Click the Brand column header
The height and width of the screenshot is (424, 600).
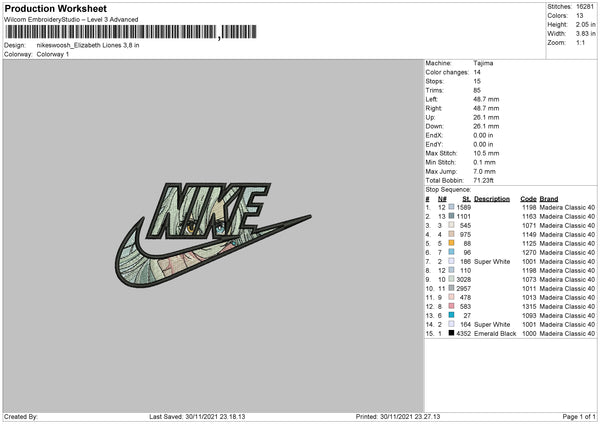(x=549, y=199)
